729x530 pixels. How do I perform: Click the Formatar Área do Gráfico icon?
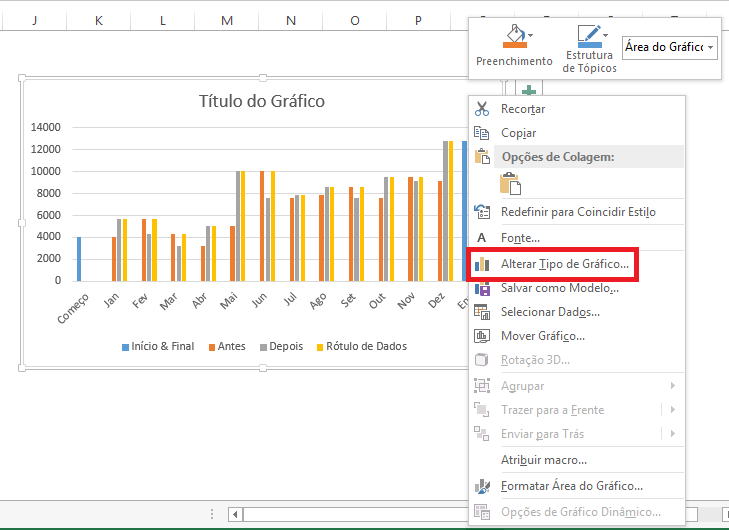tap(482, 486)
